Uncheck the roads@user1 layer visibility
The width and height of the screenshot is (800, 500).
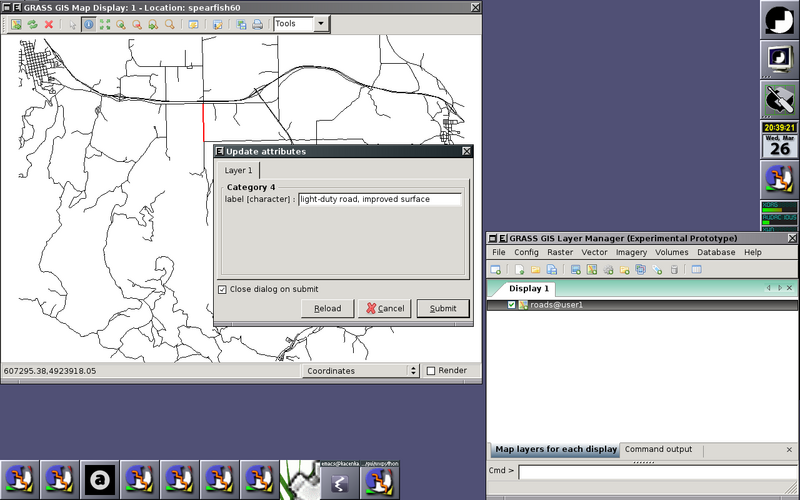511,305
